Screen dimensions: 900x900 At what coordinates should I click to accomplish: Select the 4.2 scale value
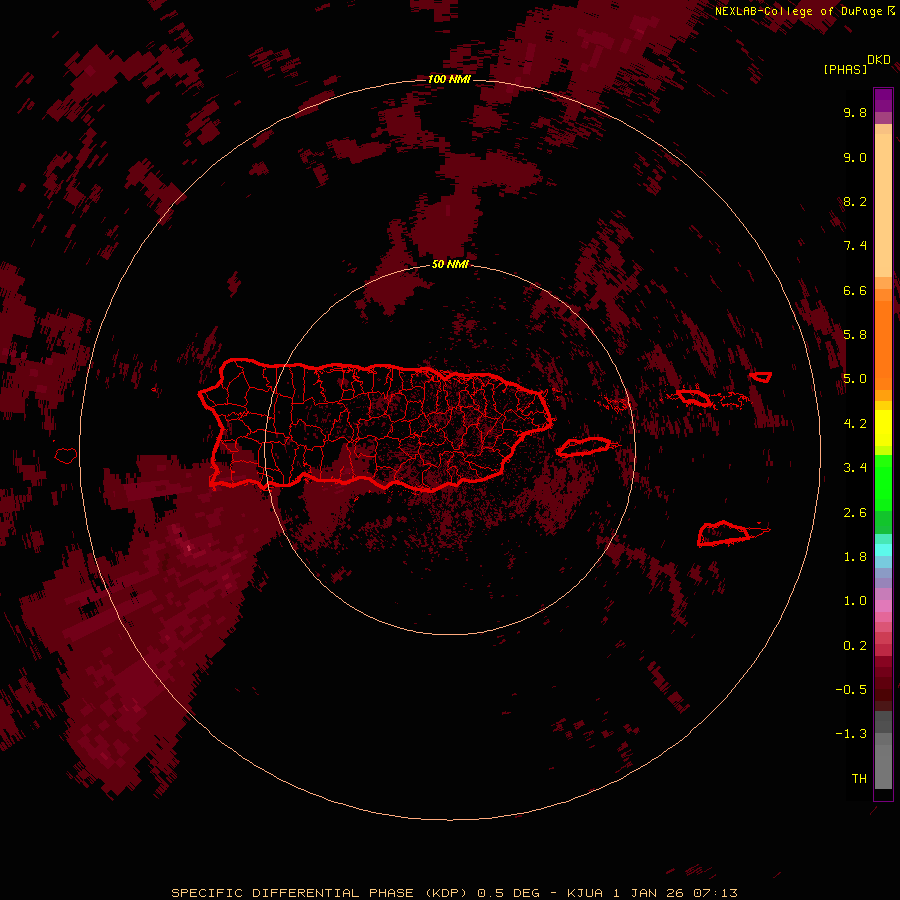click(x=855, y=424)
